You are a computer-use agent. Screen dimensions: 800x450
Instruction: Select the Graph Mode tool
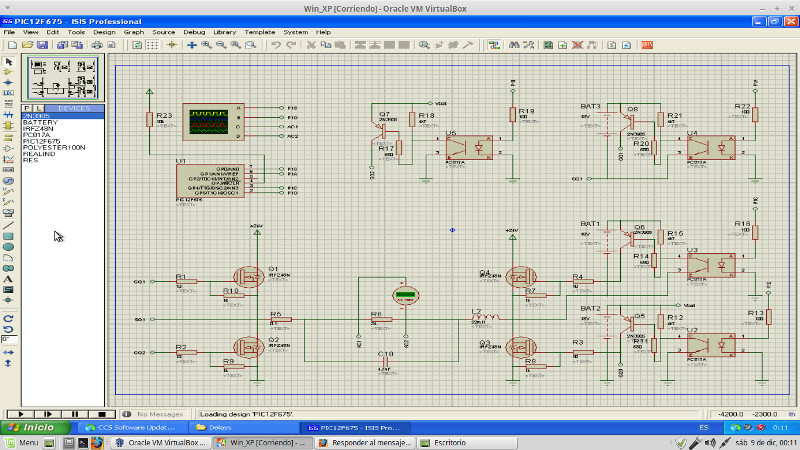(9, 160)
